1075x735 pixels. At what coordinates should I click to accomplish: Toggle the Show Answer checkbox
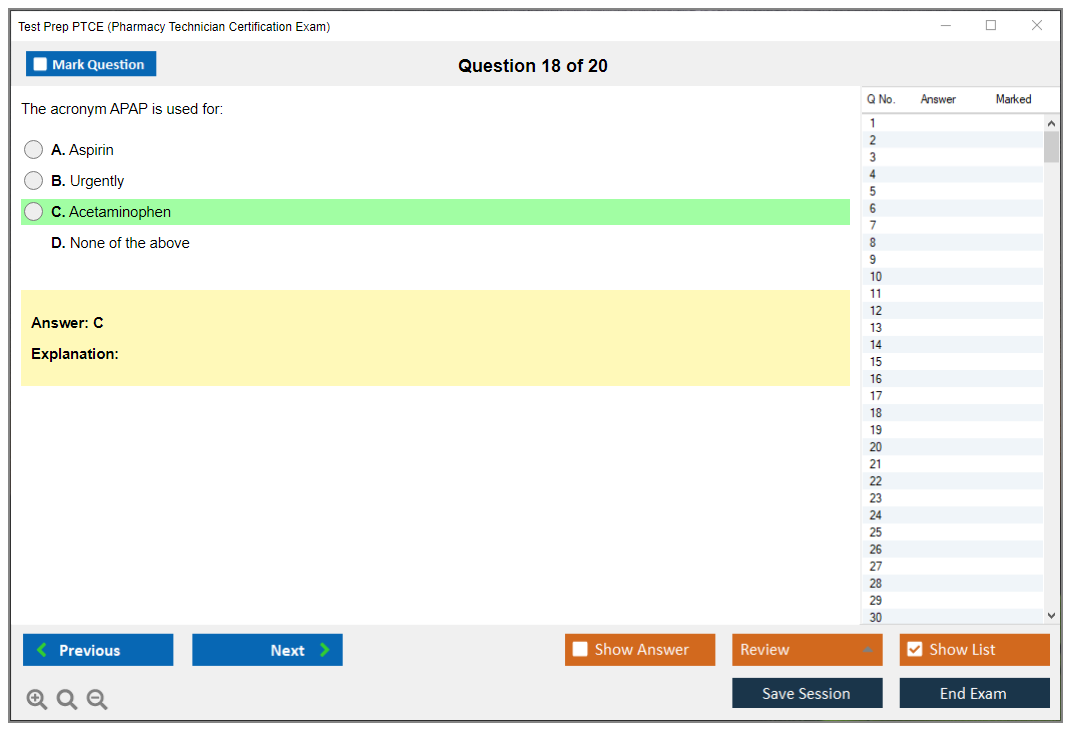(x=580, y=650)
